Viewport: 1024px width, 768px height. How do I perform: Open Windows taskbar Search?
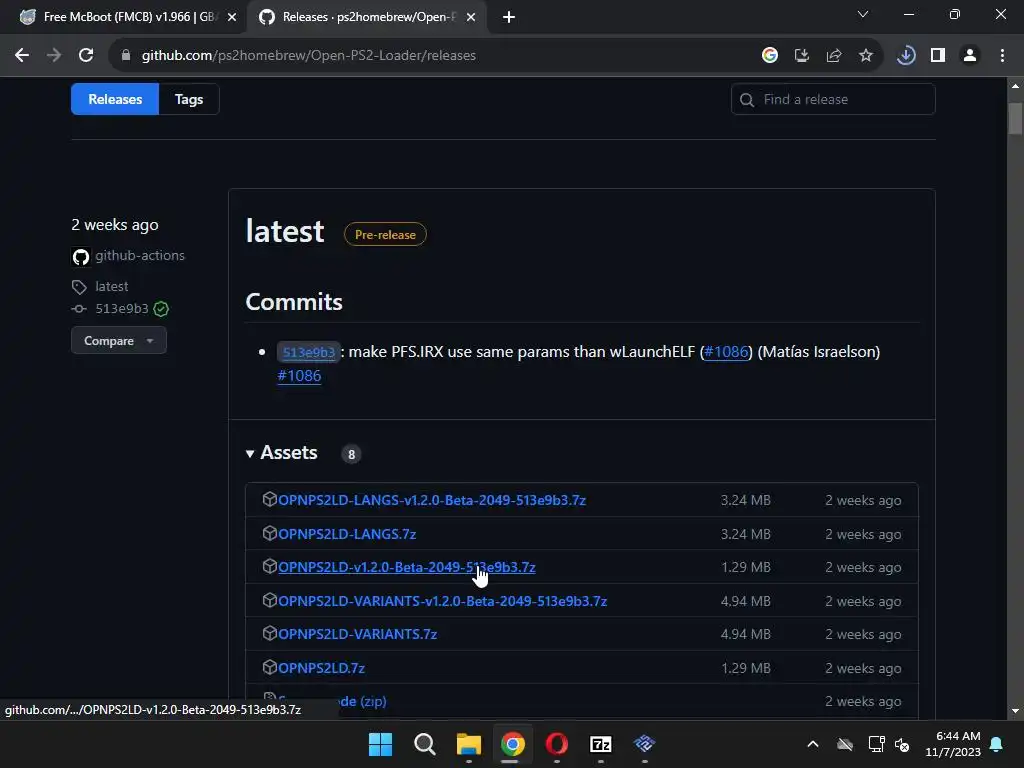click(x=424, y=744)
